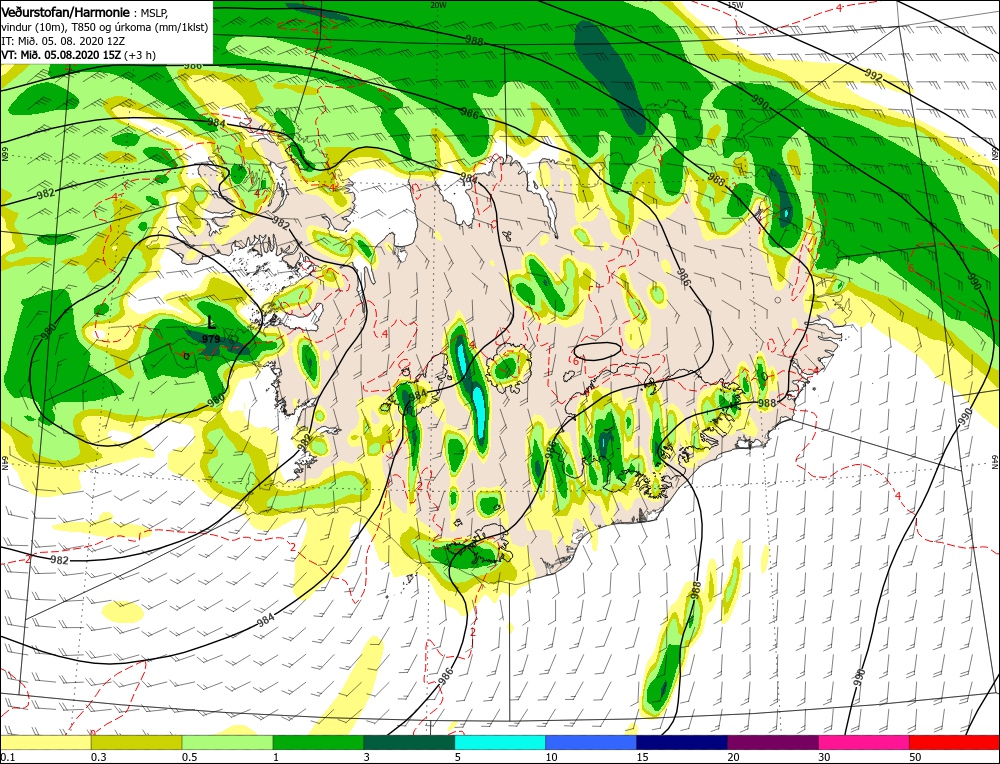The image size is (1000, 764).
Task: Click the 'Veðurstofan/Harmonie' title text
Action: click(x=66, y=12)
